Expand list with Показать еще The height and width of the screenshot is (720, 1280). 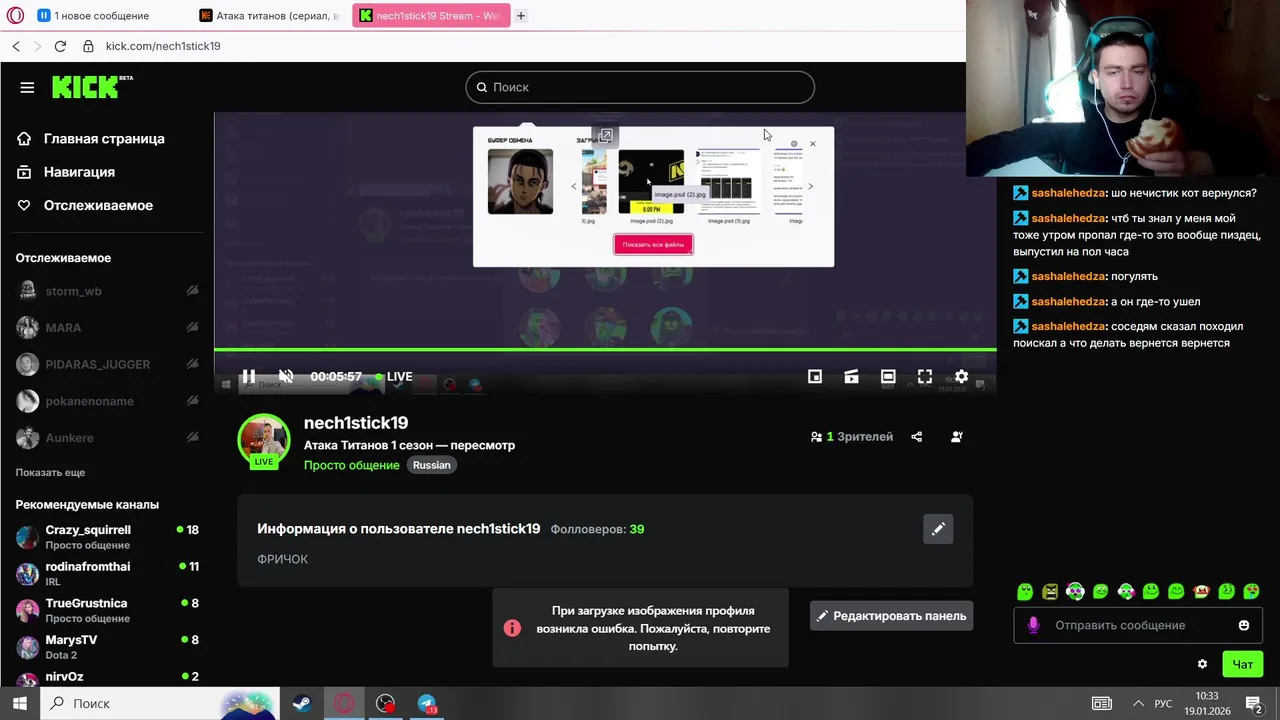point(50,472)
